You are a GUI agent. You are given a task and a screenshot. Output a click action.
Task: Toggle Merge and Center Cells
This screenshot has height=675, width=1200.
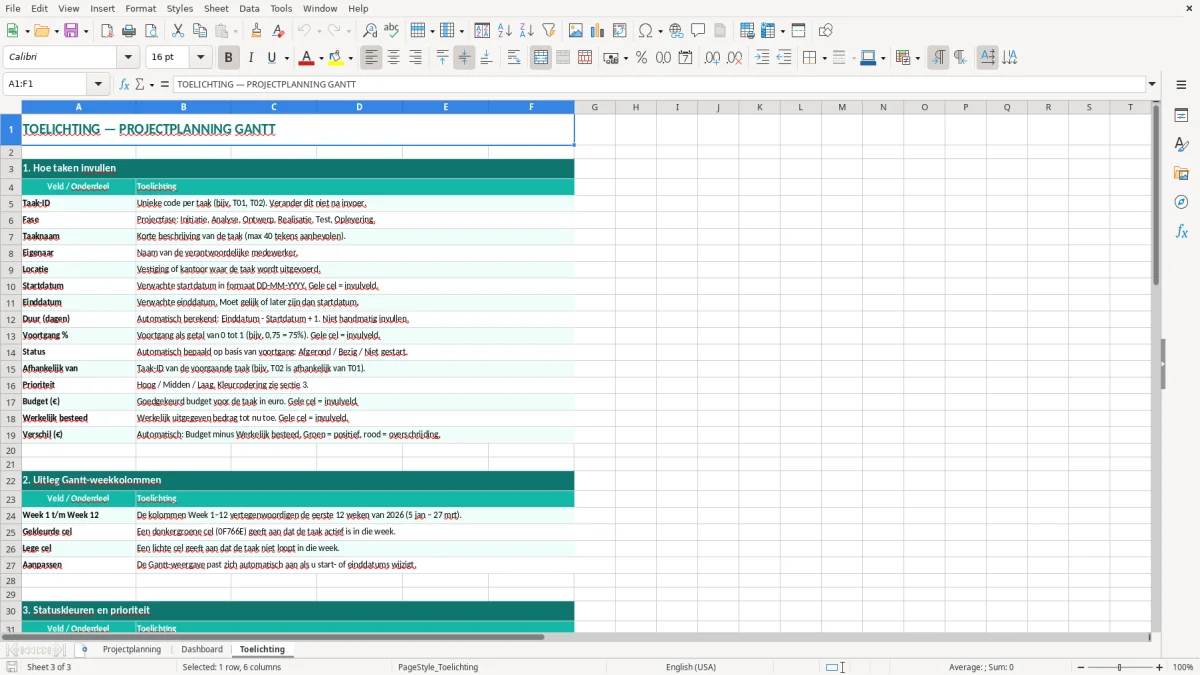pyautogui.click(x=541, y=58)
